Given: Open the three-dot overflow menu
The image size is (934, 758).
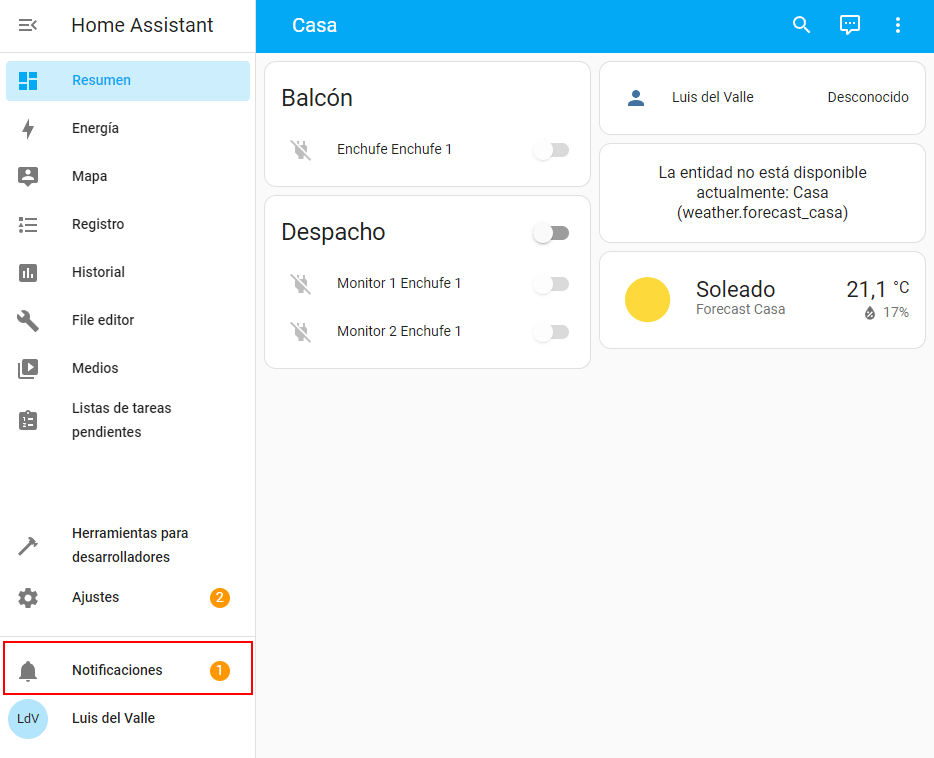Looking at the screenshot, I should tap(897, 25).
